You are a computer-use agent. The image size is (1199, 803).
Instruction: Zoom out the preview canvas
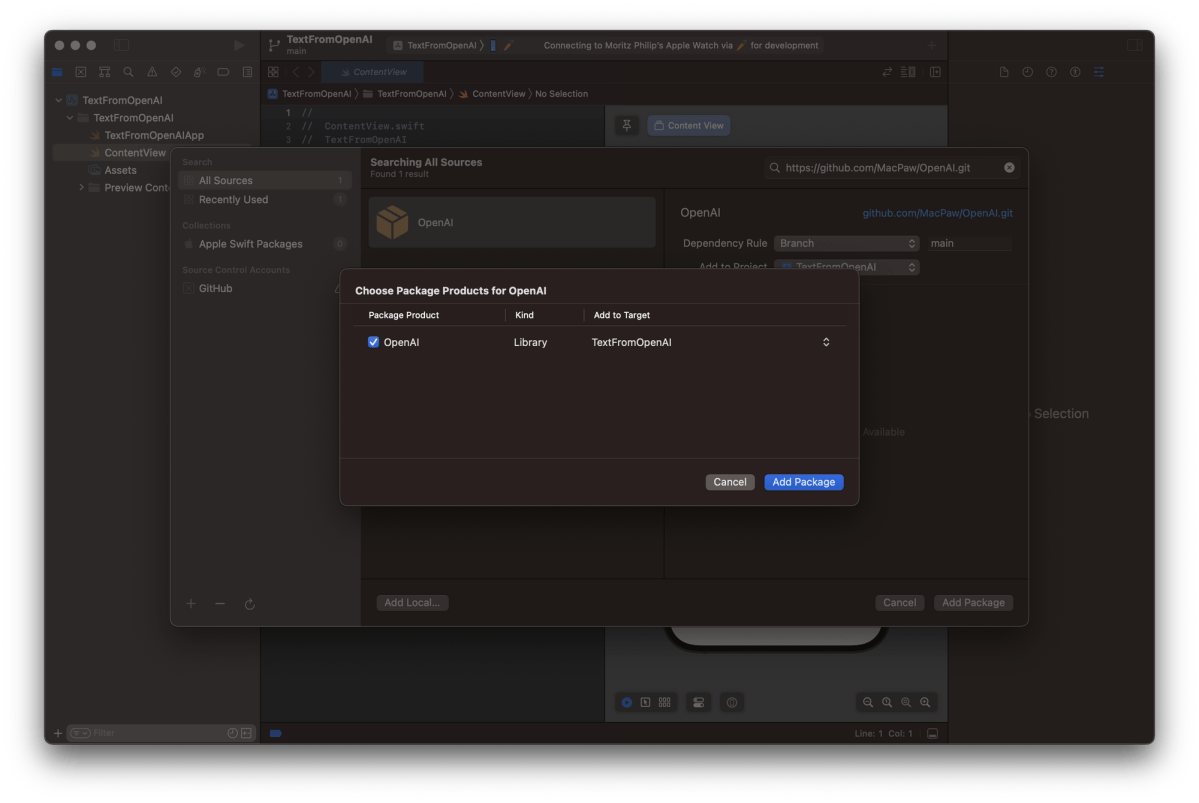868,702
